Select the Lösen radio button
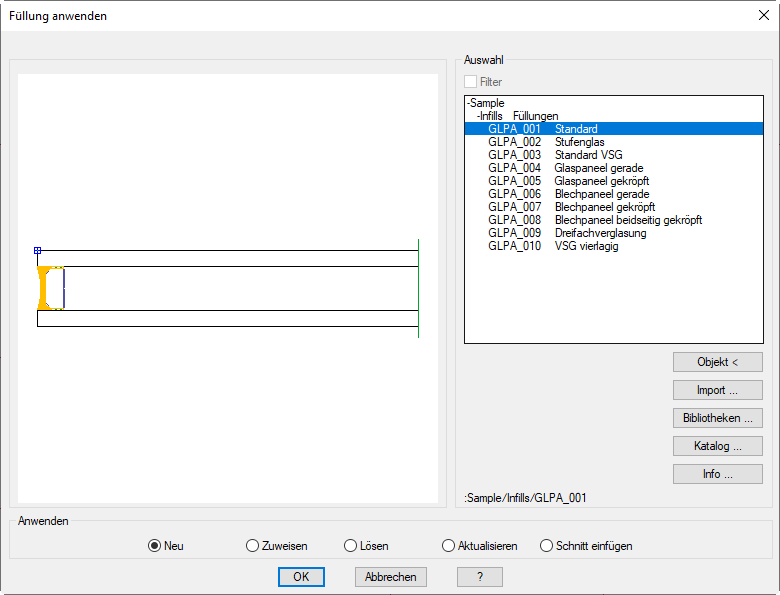 pos(350,546)
